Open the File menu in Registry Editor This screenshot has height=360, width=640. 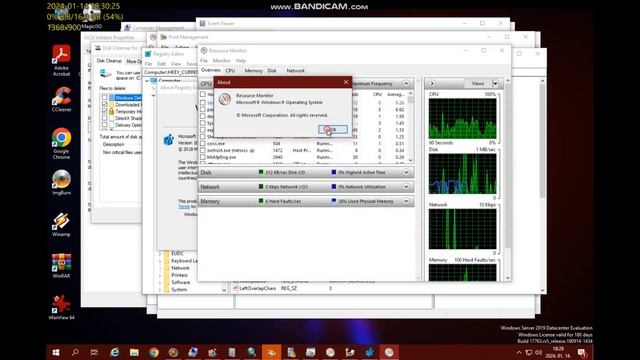click(148, 64)
